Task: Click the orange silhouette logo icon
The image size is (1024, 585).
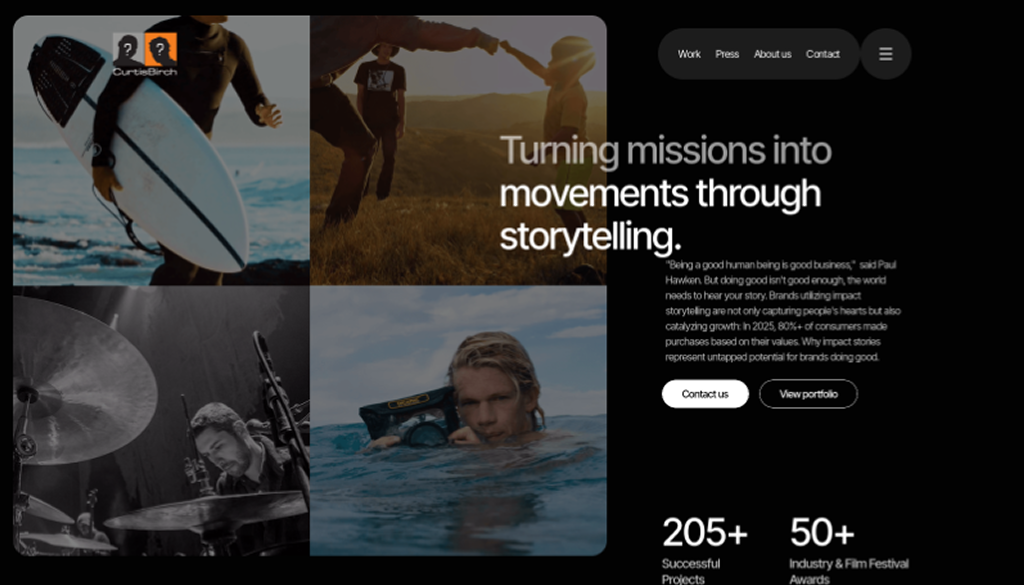Action: point(161,50)
